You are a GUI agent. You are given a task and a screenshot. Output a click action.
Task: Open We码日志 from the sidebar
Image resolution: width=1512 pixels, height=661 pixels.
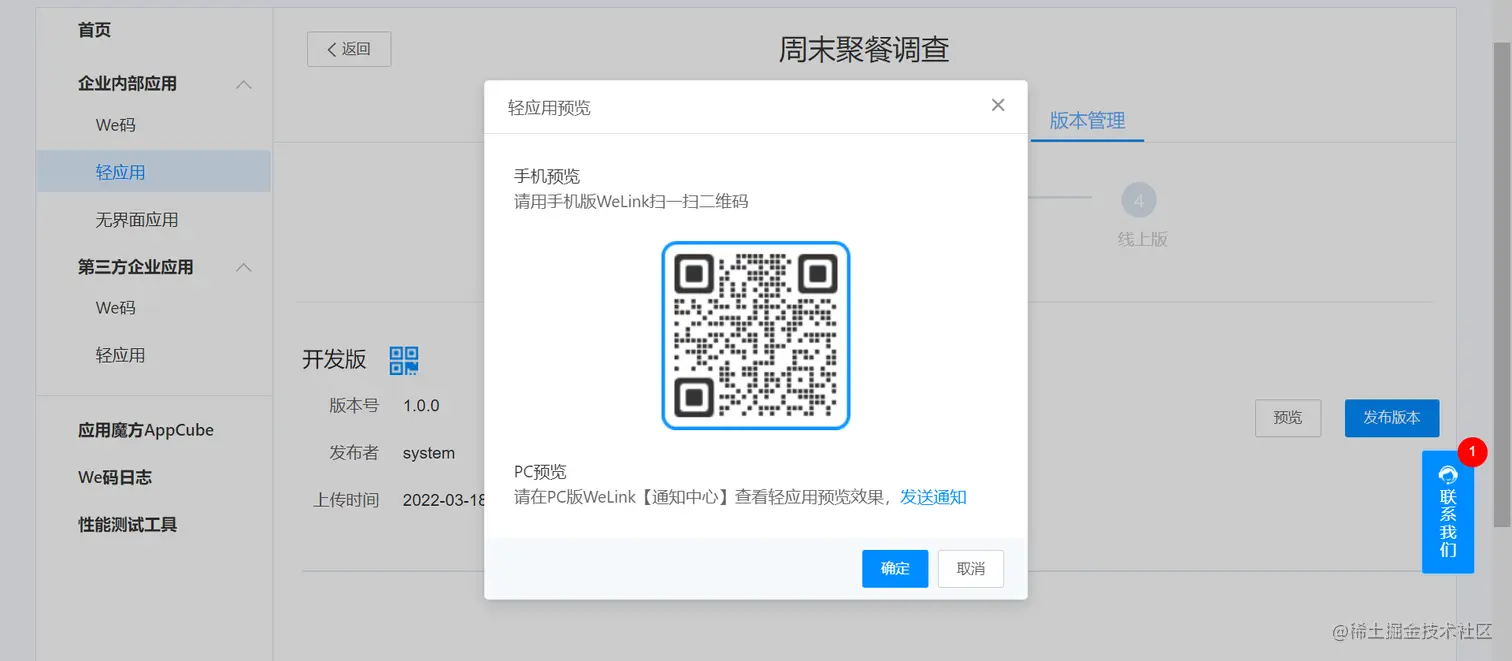pyautogui.click(x=113, y=477)
